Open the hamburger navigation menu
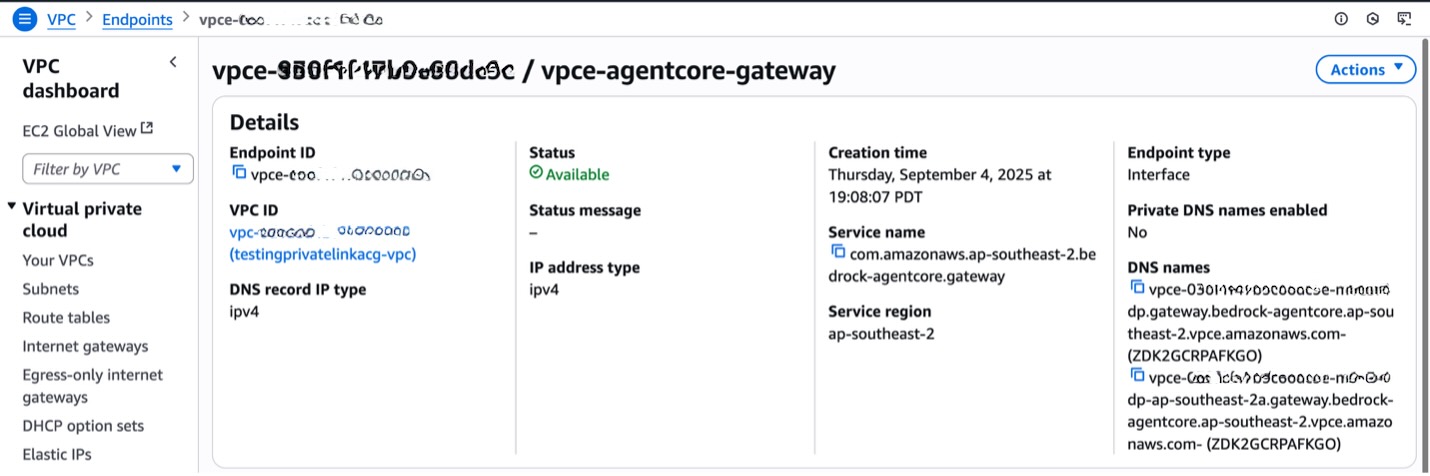 click(x=24, y=19)
